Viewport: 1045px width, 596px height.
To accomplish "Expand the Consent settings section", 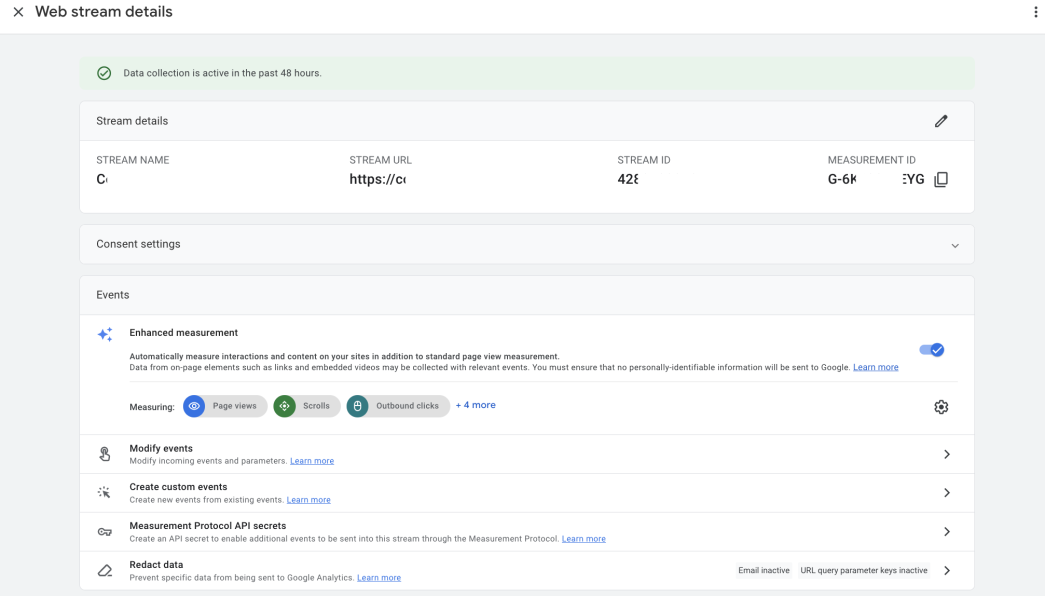I will (955, 245).
